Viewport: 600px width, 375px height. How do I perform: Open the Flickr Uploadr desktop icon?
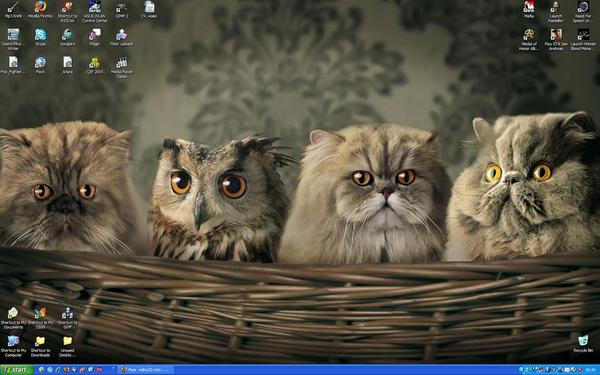click(122, 37)
